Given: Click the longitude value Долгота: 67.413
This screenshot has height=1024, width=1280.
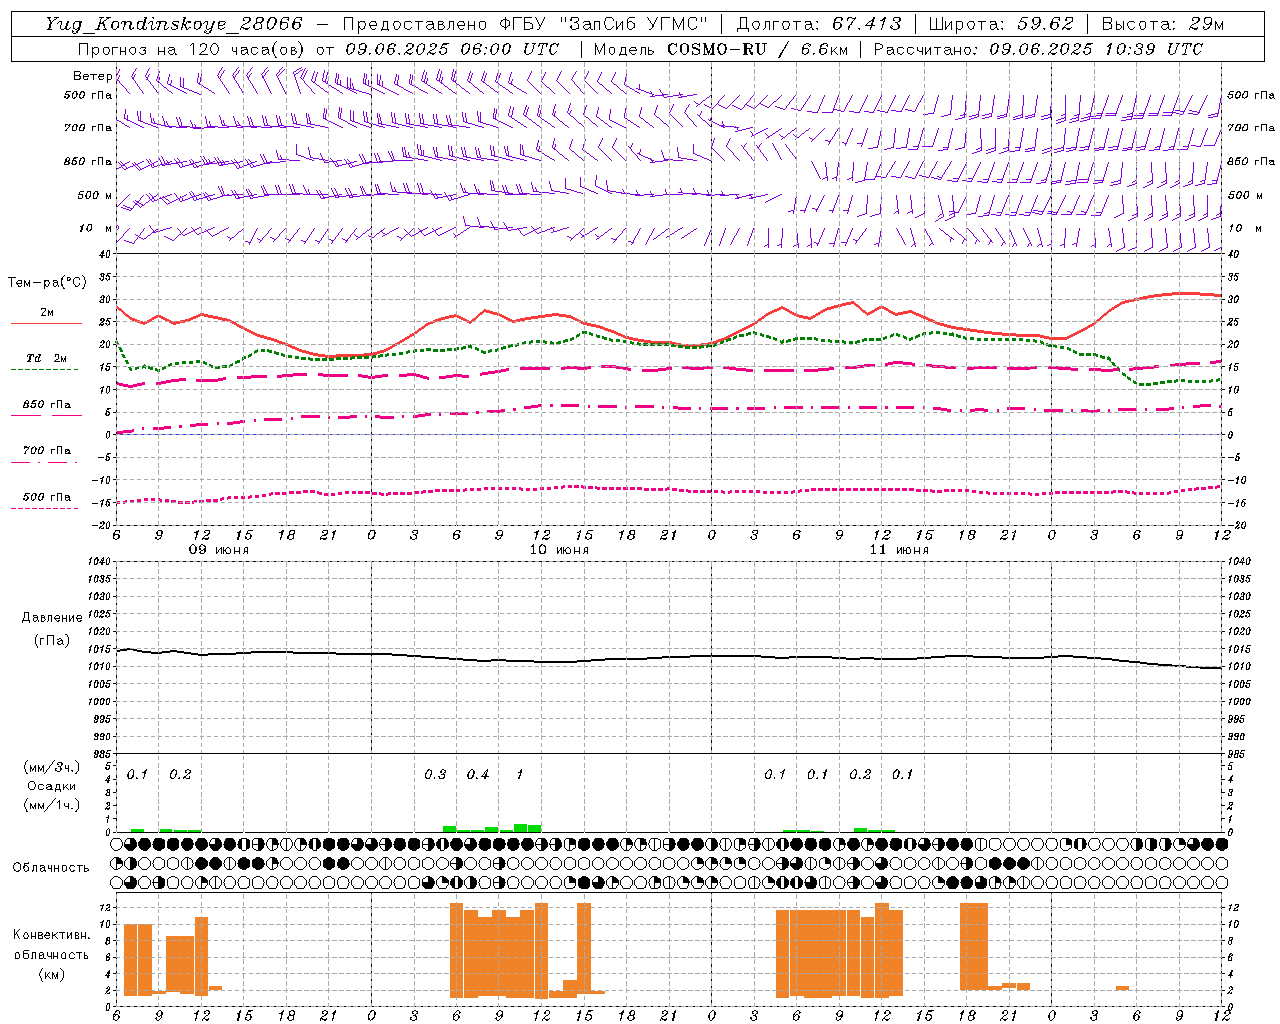Looking at the screenshot, I should pos(818,24).
